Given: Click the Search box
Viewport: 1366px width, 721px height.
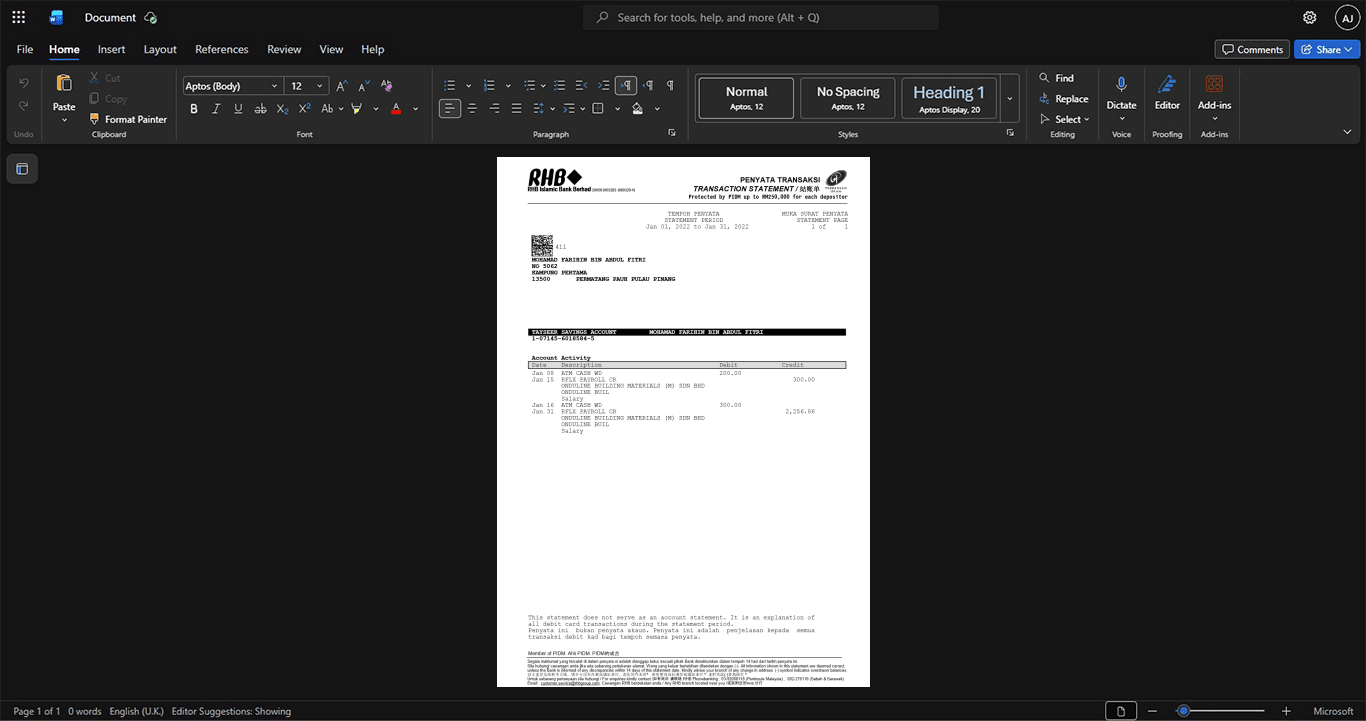Looking at the screenshot, I should 761,17.
